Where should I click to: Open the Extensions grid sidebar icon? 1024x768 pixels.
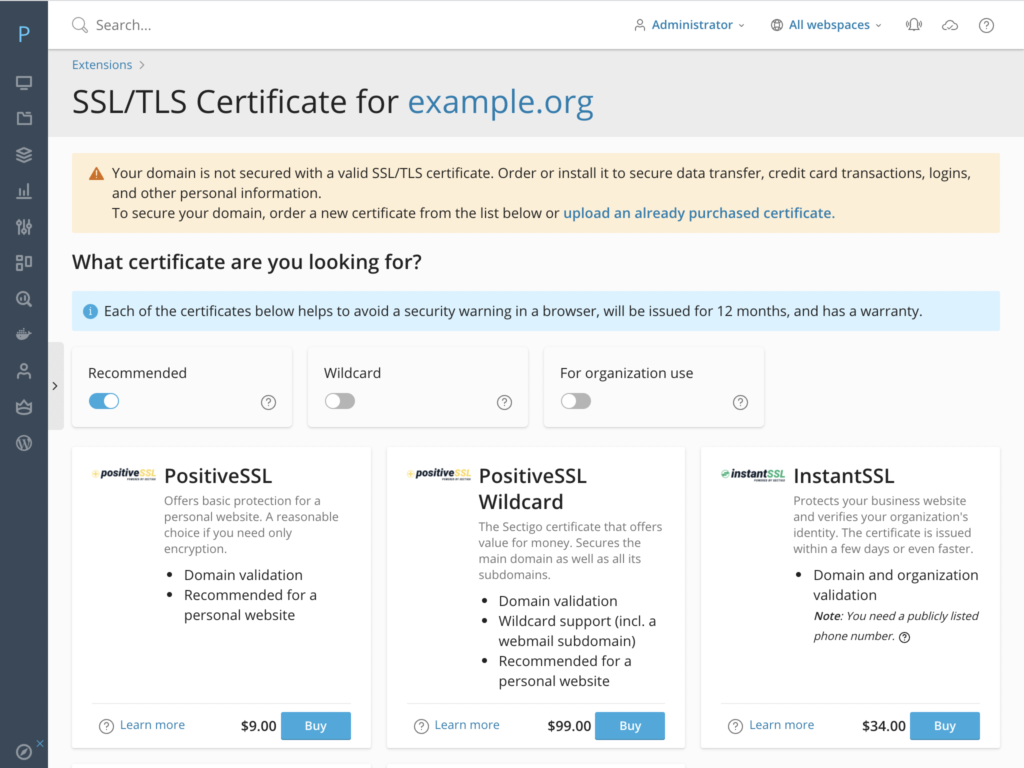[x=24, y=263]
